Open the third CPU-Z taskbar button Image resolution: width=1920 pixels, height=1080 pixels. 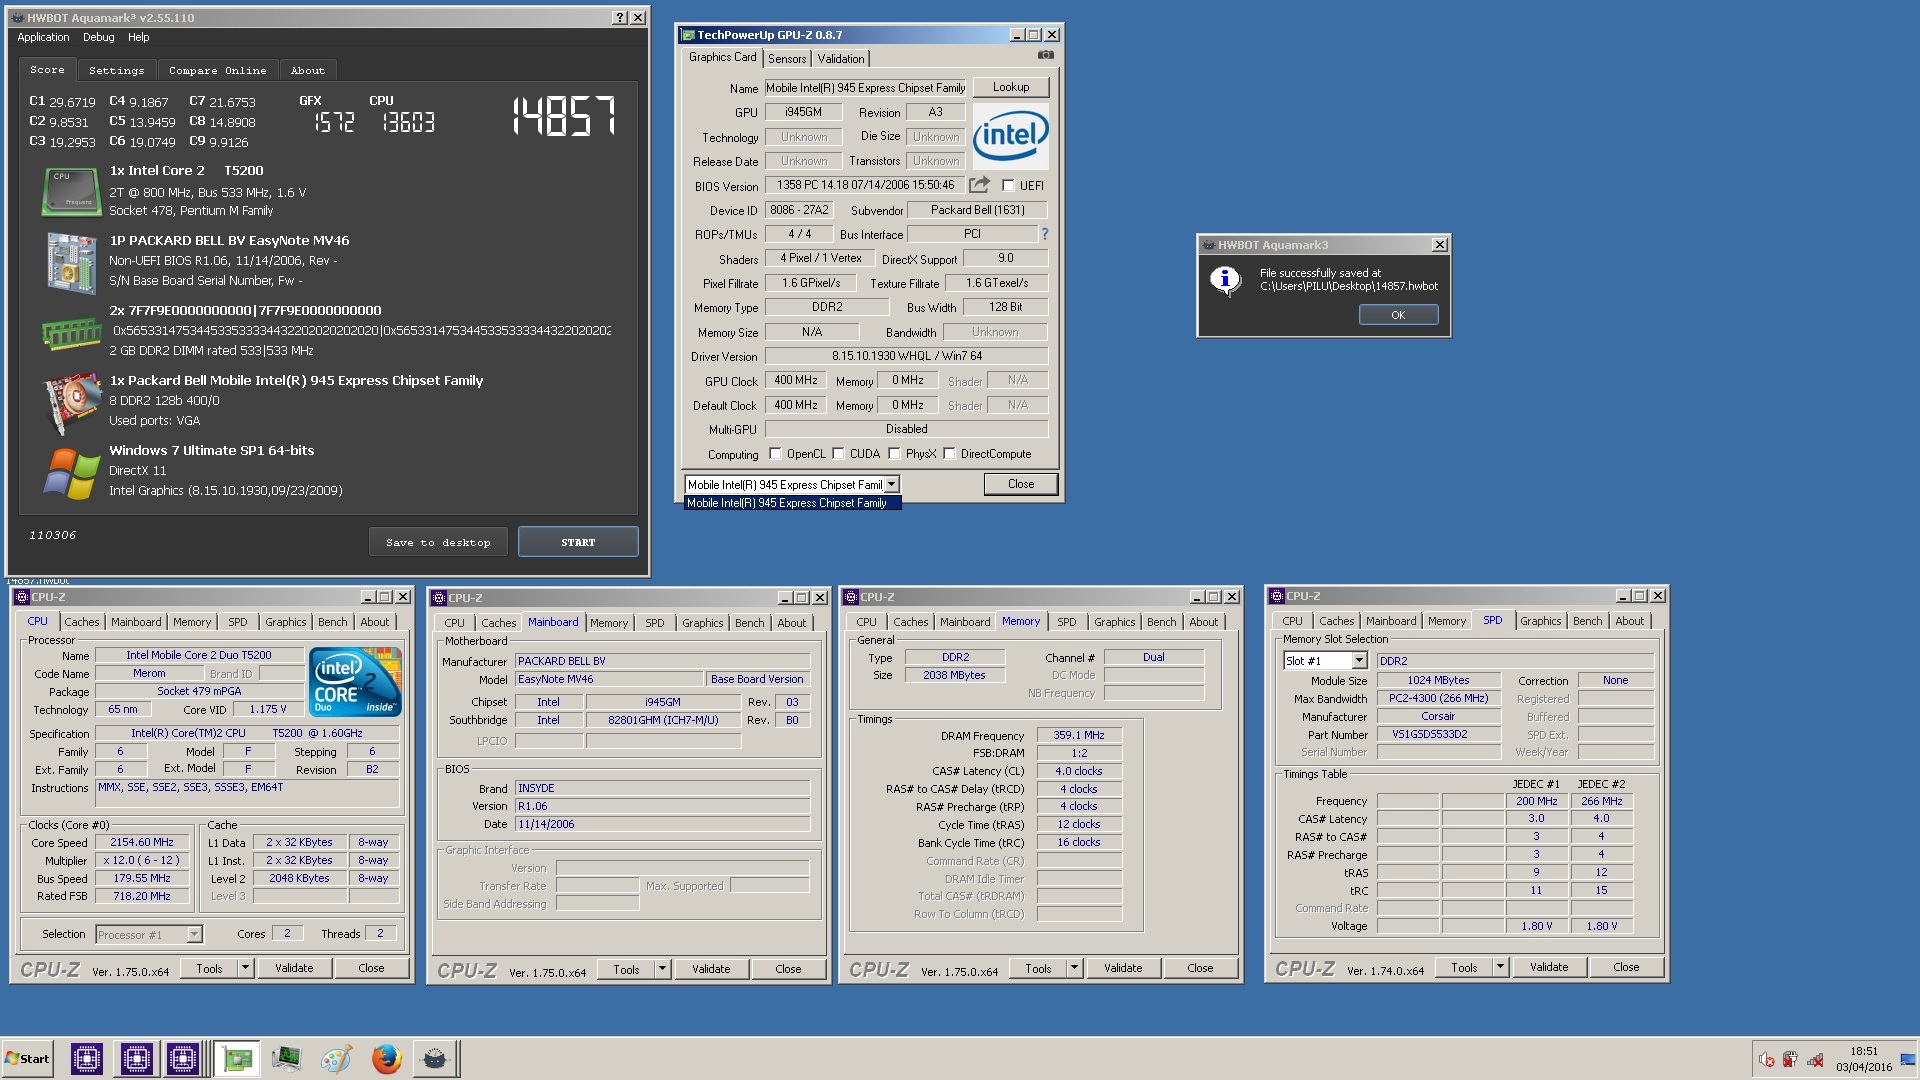coord(182,1059)
